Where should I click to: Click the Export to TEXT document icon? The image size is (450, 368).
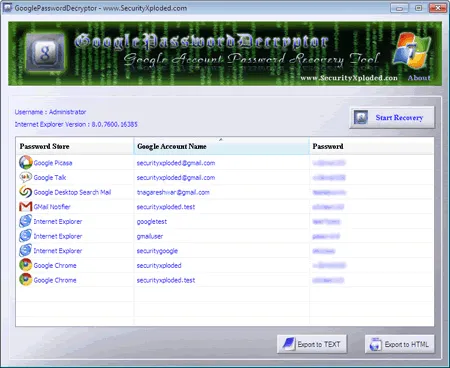pos(289,344)
